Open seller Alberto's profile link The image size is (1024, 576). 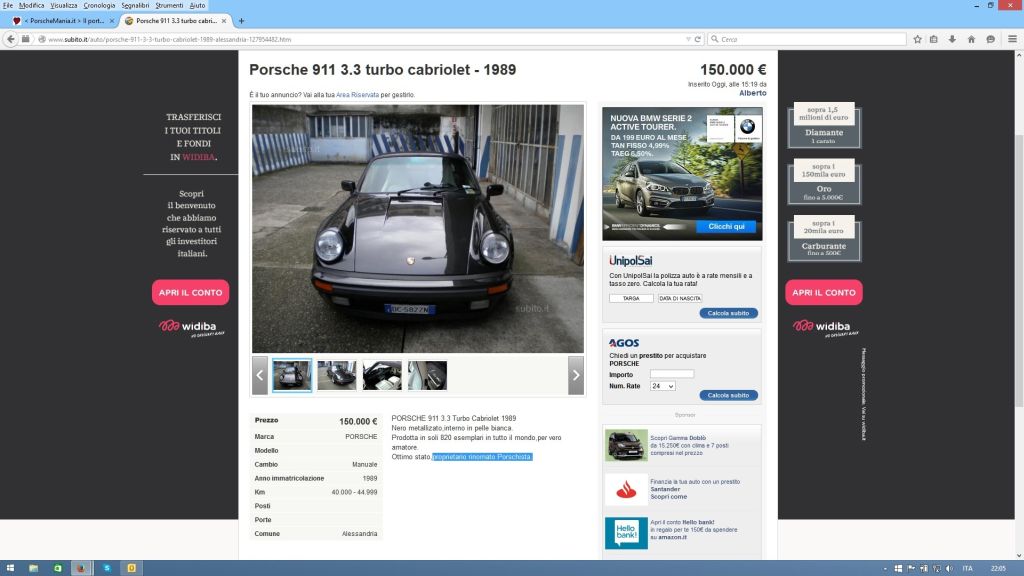[753, 93]
